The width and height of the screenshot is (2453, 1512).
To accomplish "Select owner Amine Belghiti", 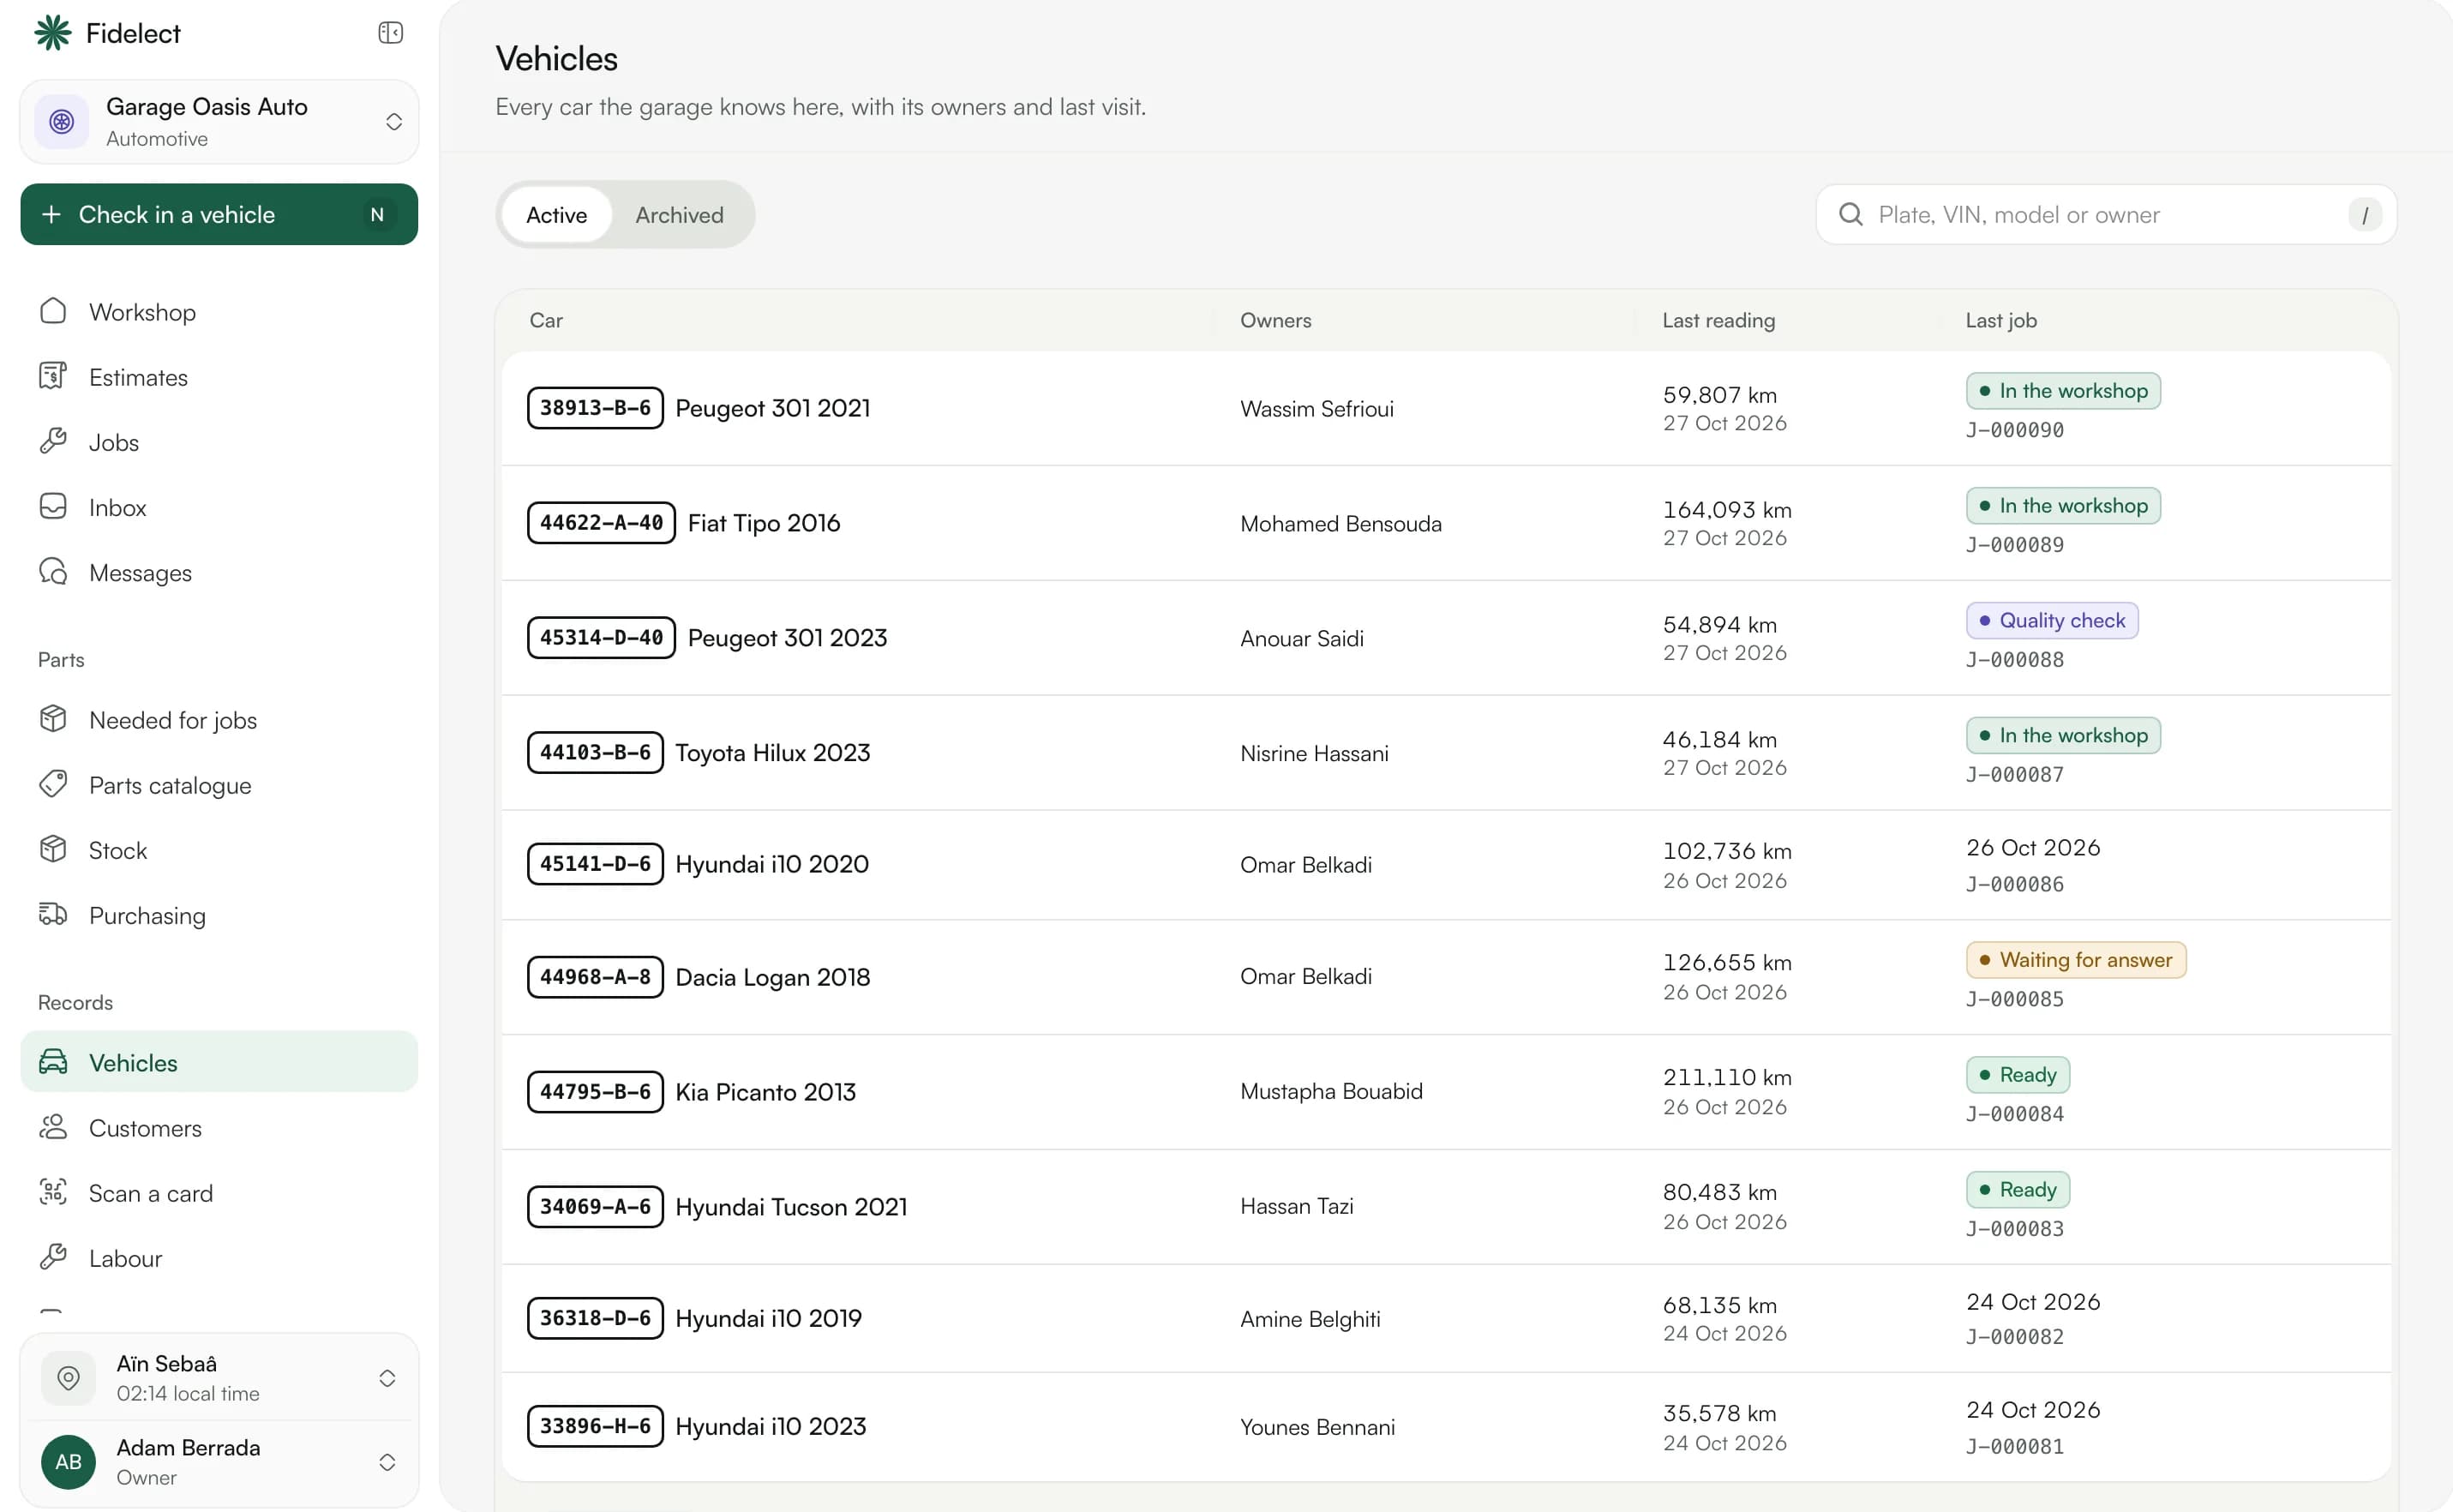I will click(x=1310, y=1319).
